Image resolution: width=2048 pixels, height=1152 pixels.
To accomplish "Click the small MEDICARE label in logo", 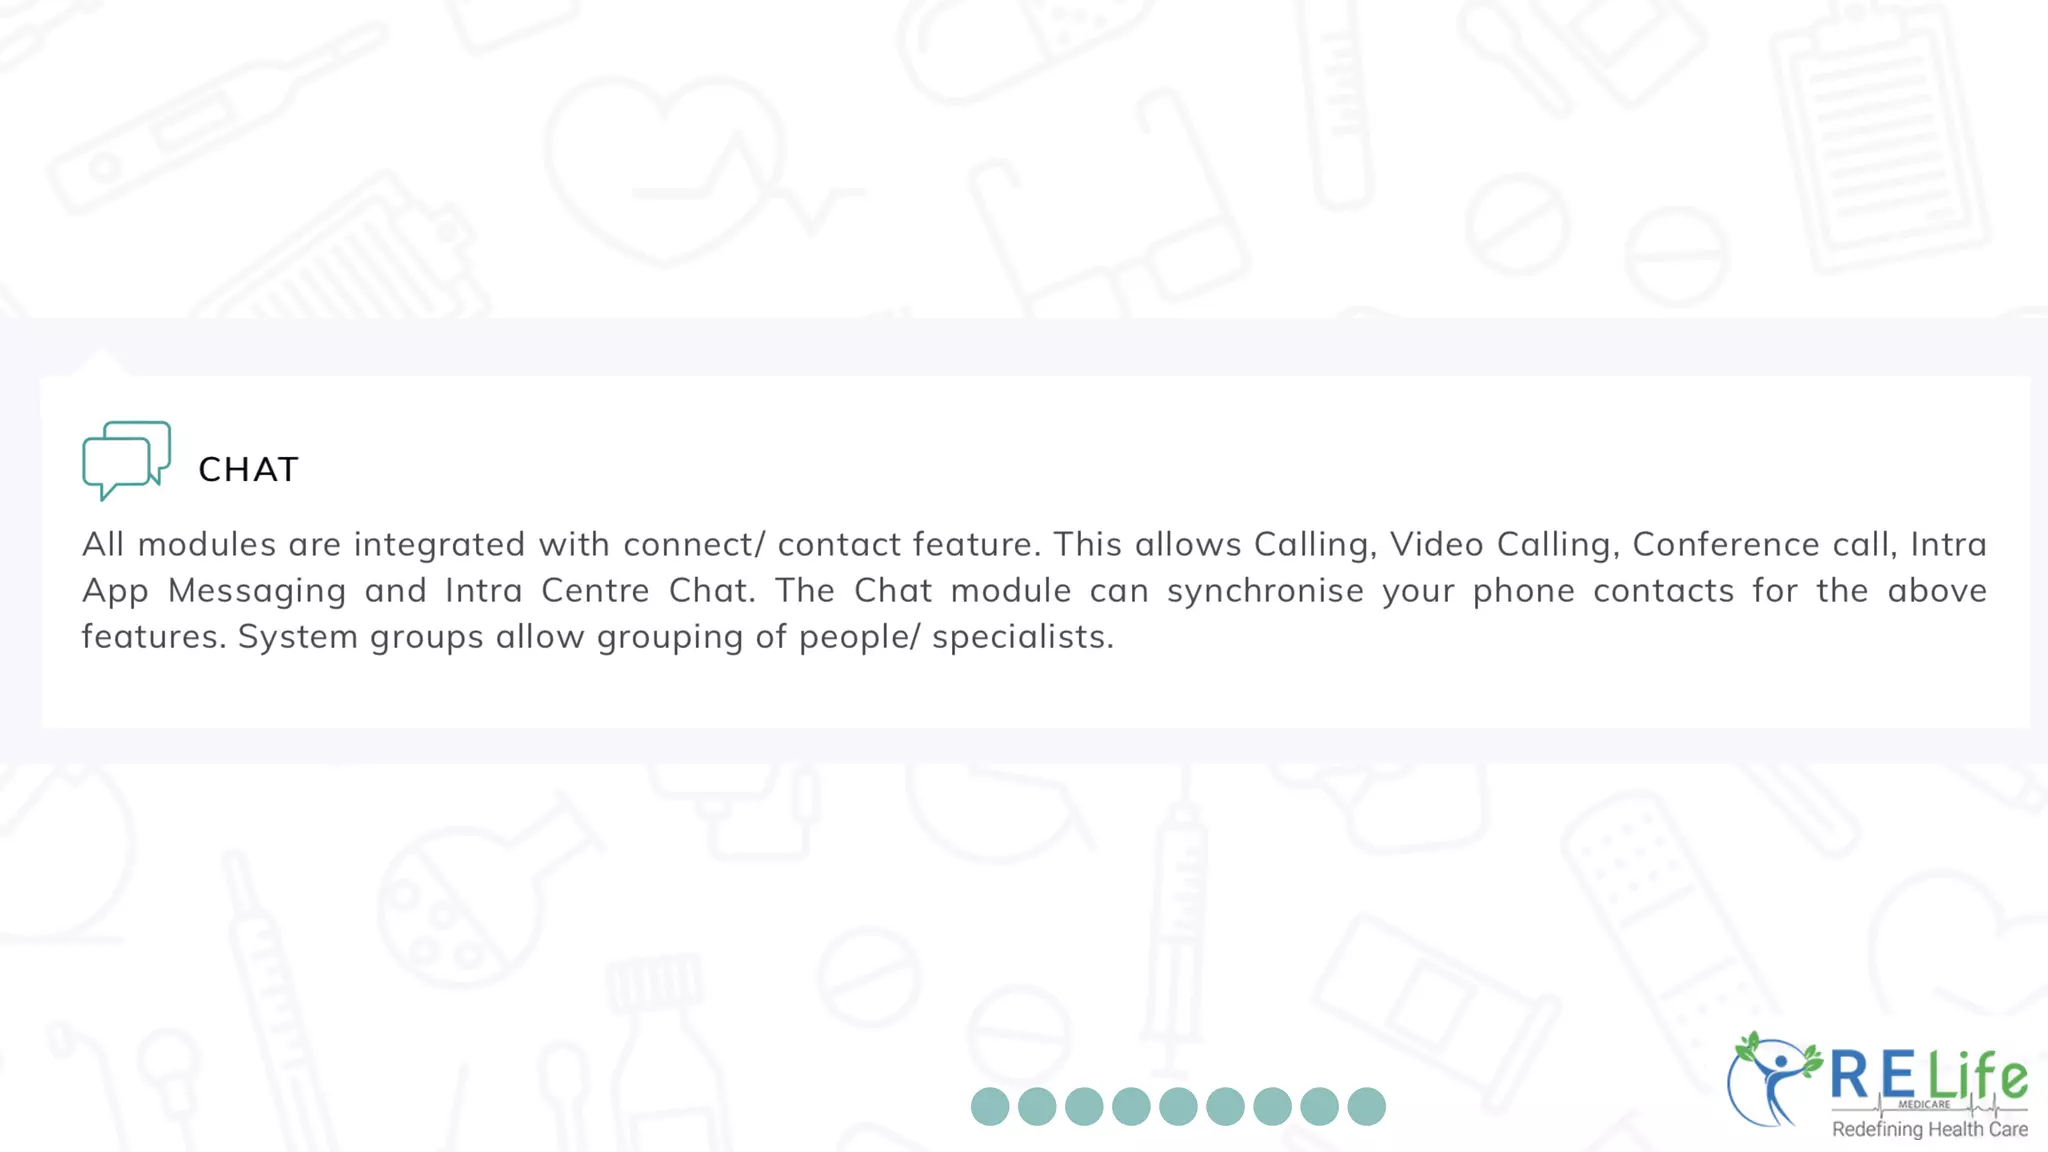I will [1925, 1105].
